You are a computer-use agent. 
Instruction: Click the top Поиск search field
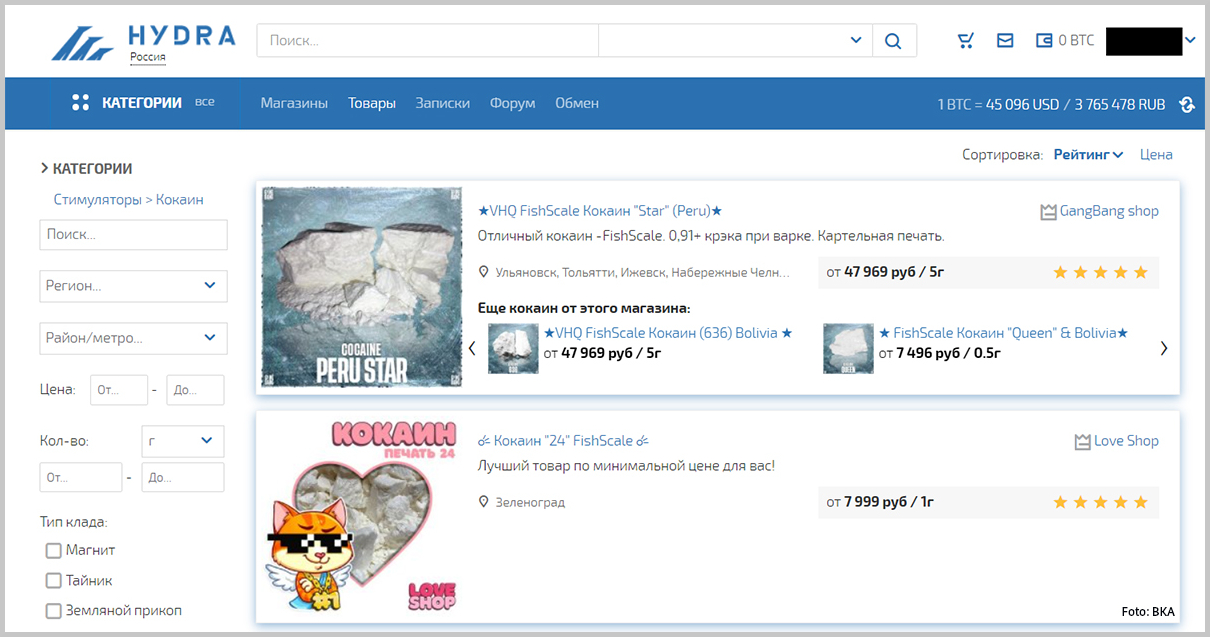(427, 41)
